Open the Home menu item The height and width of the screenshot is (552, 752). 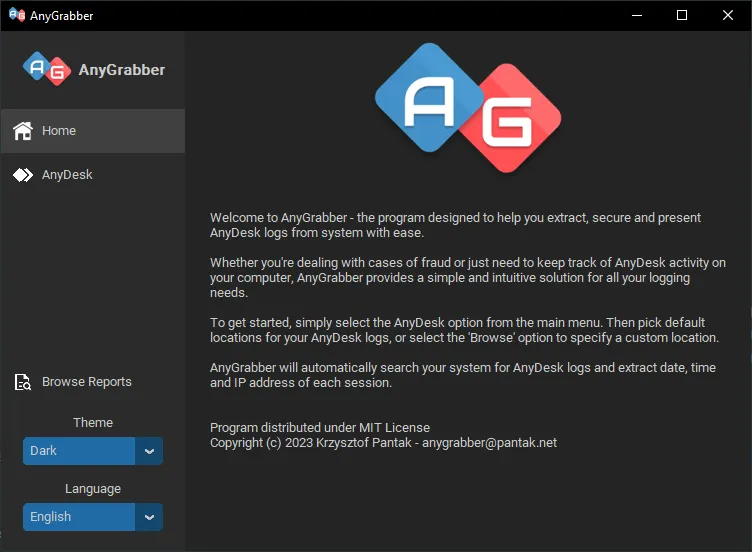[93, 130]
